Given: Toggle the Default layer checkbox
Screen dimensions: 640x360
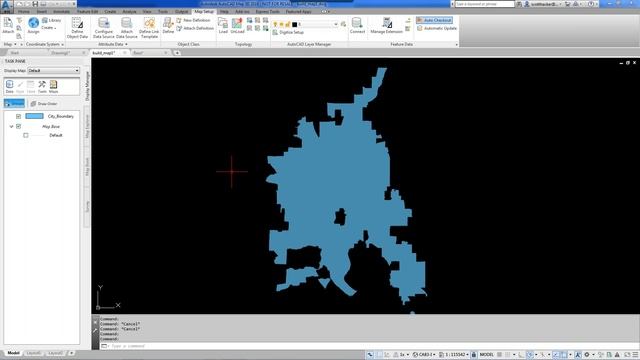Looking at the screenshot, I should (26, 135).
